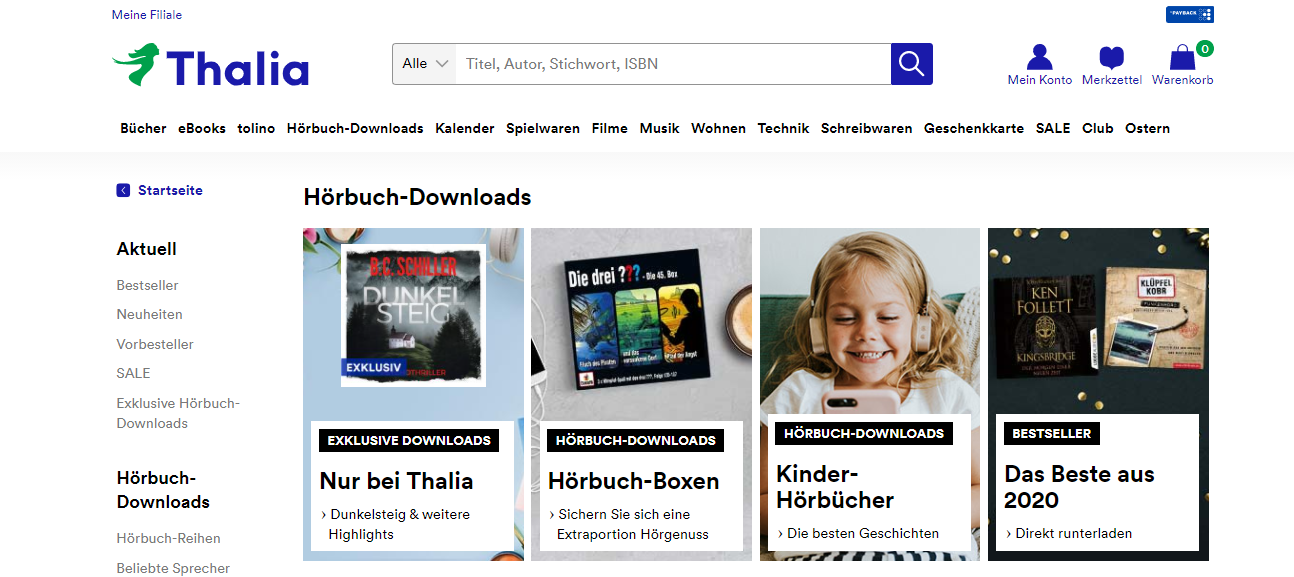Open the Filme menu

point(610,128)
